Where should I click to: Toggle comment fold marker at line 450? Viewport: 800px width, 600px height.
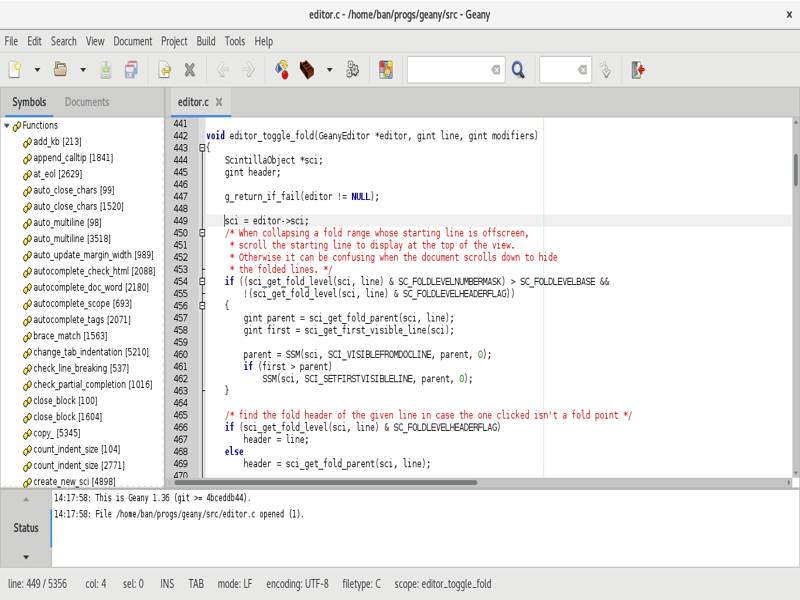(203, 233)
